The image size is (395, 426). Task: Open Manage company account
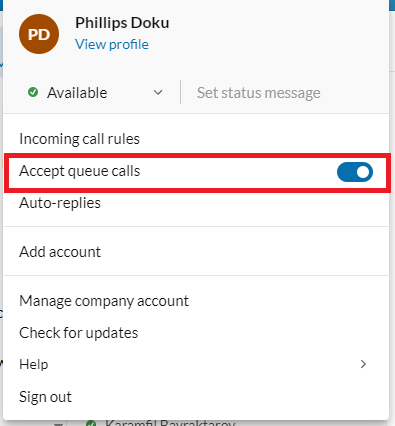point(104,301)
